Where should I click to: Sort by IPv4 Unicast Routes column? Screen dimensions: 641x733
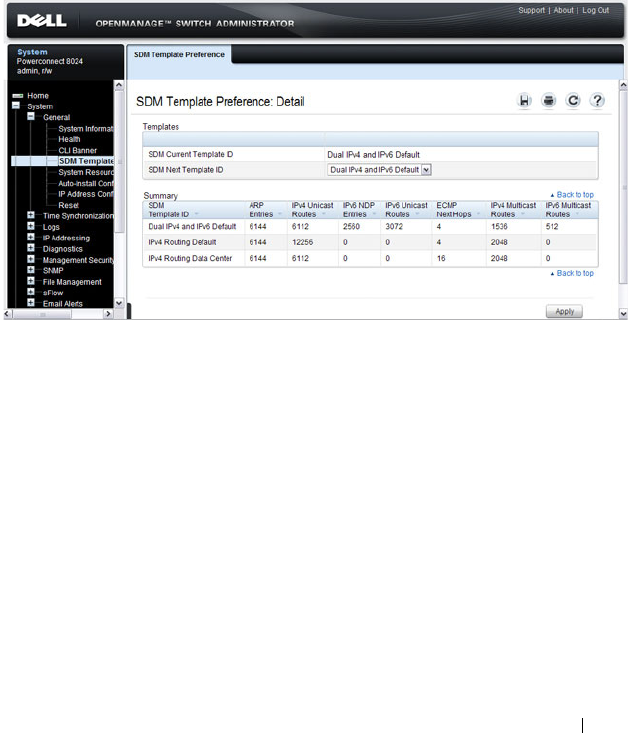[312, 210]
